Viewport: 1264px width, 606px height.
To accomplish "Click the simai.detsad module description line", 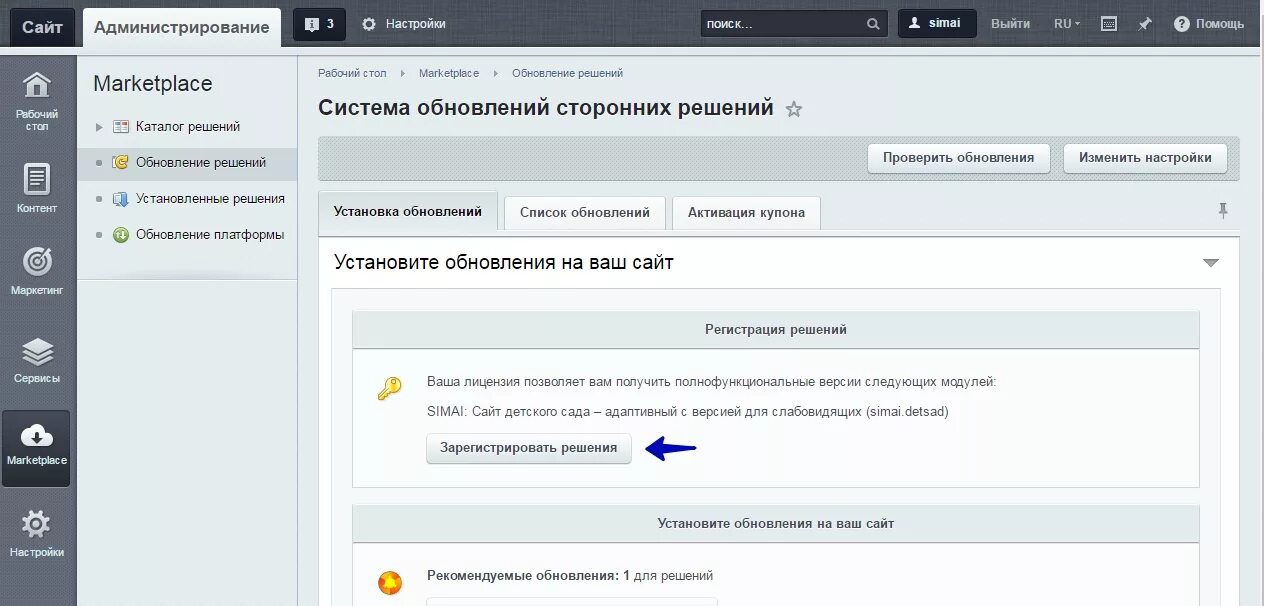I will 688,411.
